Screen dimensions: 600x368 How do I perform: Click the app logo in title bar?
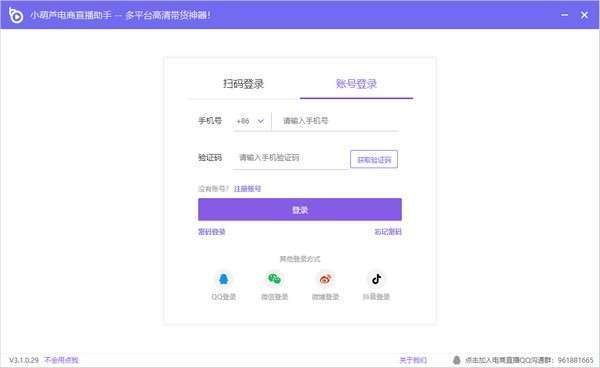click(x=16, y=15)
